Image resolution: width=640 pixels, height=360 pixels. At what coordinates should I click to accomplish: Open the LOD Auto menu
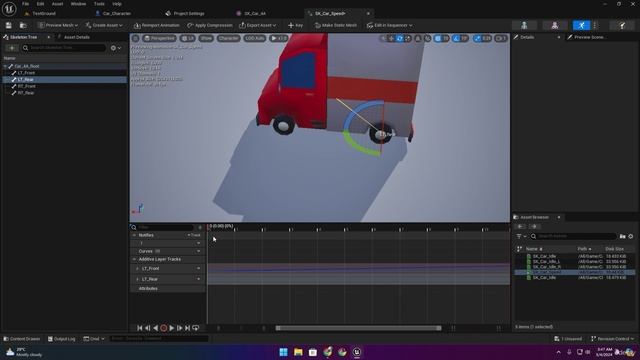[255, 38]
